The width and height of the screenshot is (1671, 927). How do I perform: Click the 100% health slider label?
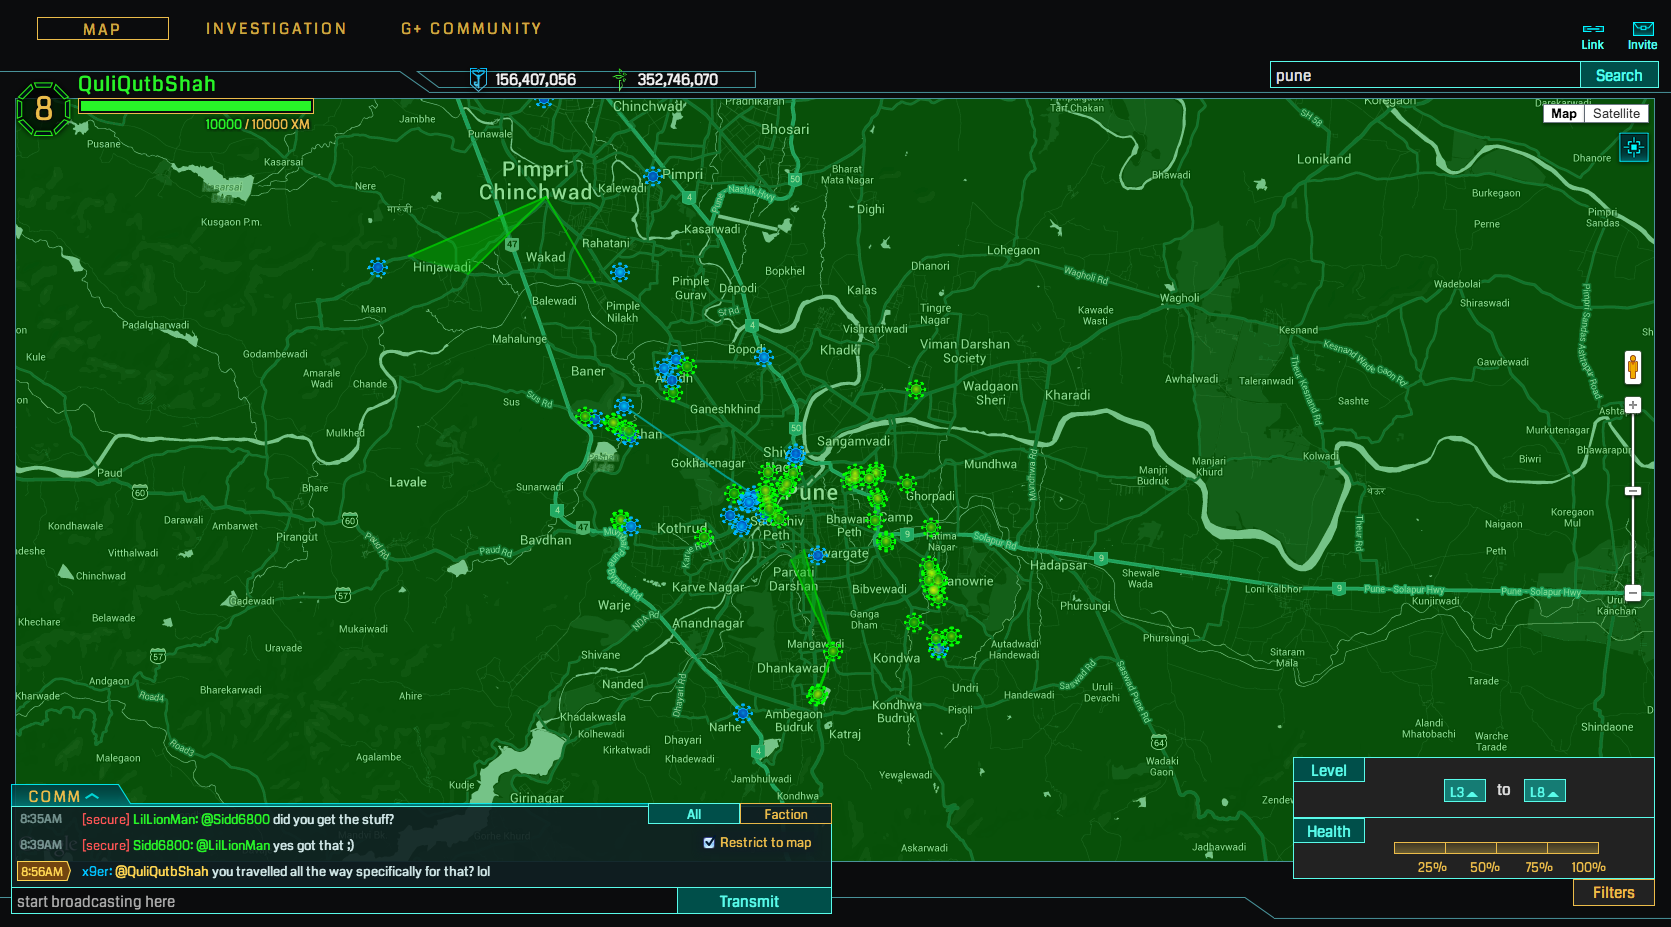[1589, 867]
